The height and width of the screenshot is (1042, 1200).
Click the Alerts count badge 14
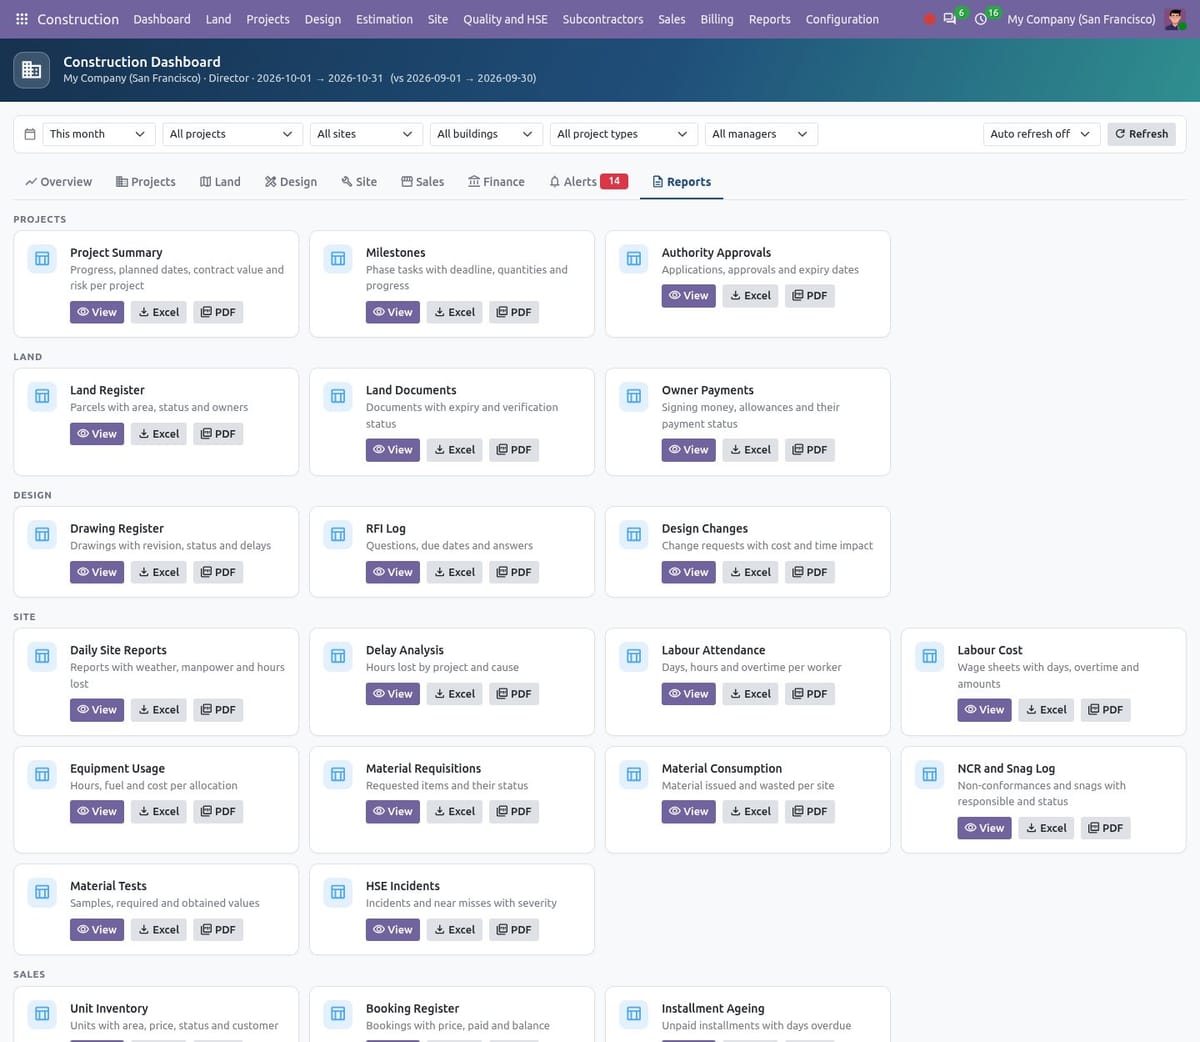[x=614, y=181]
